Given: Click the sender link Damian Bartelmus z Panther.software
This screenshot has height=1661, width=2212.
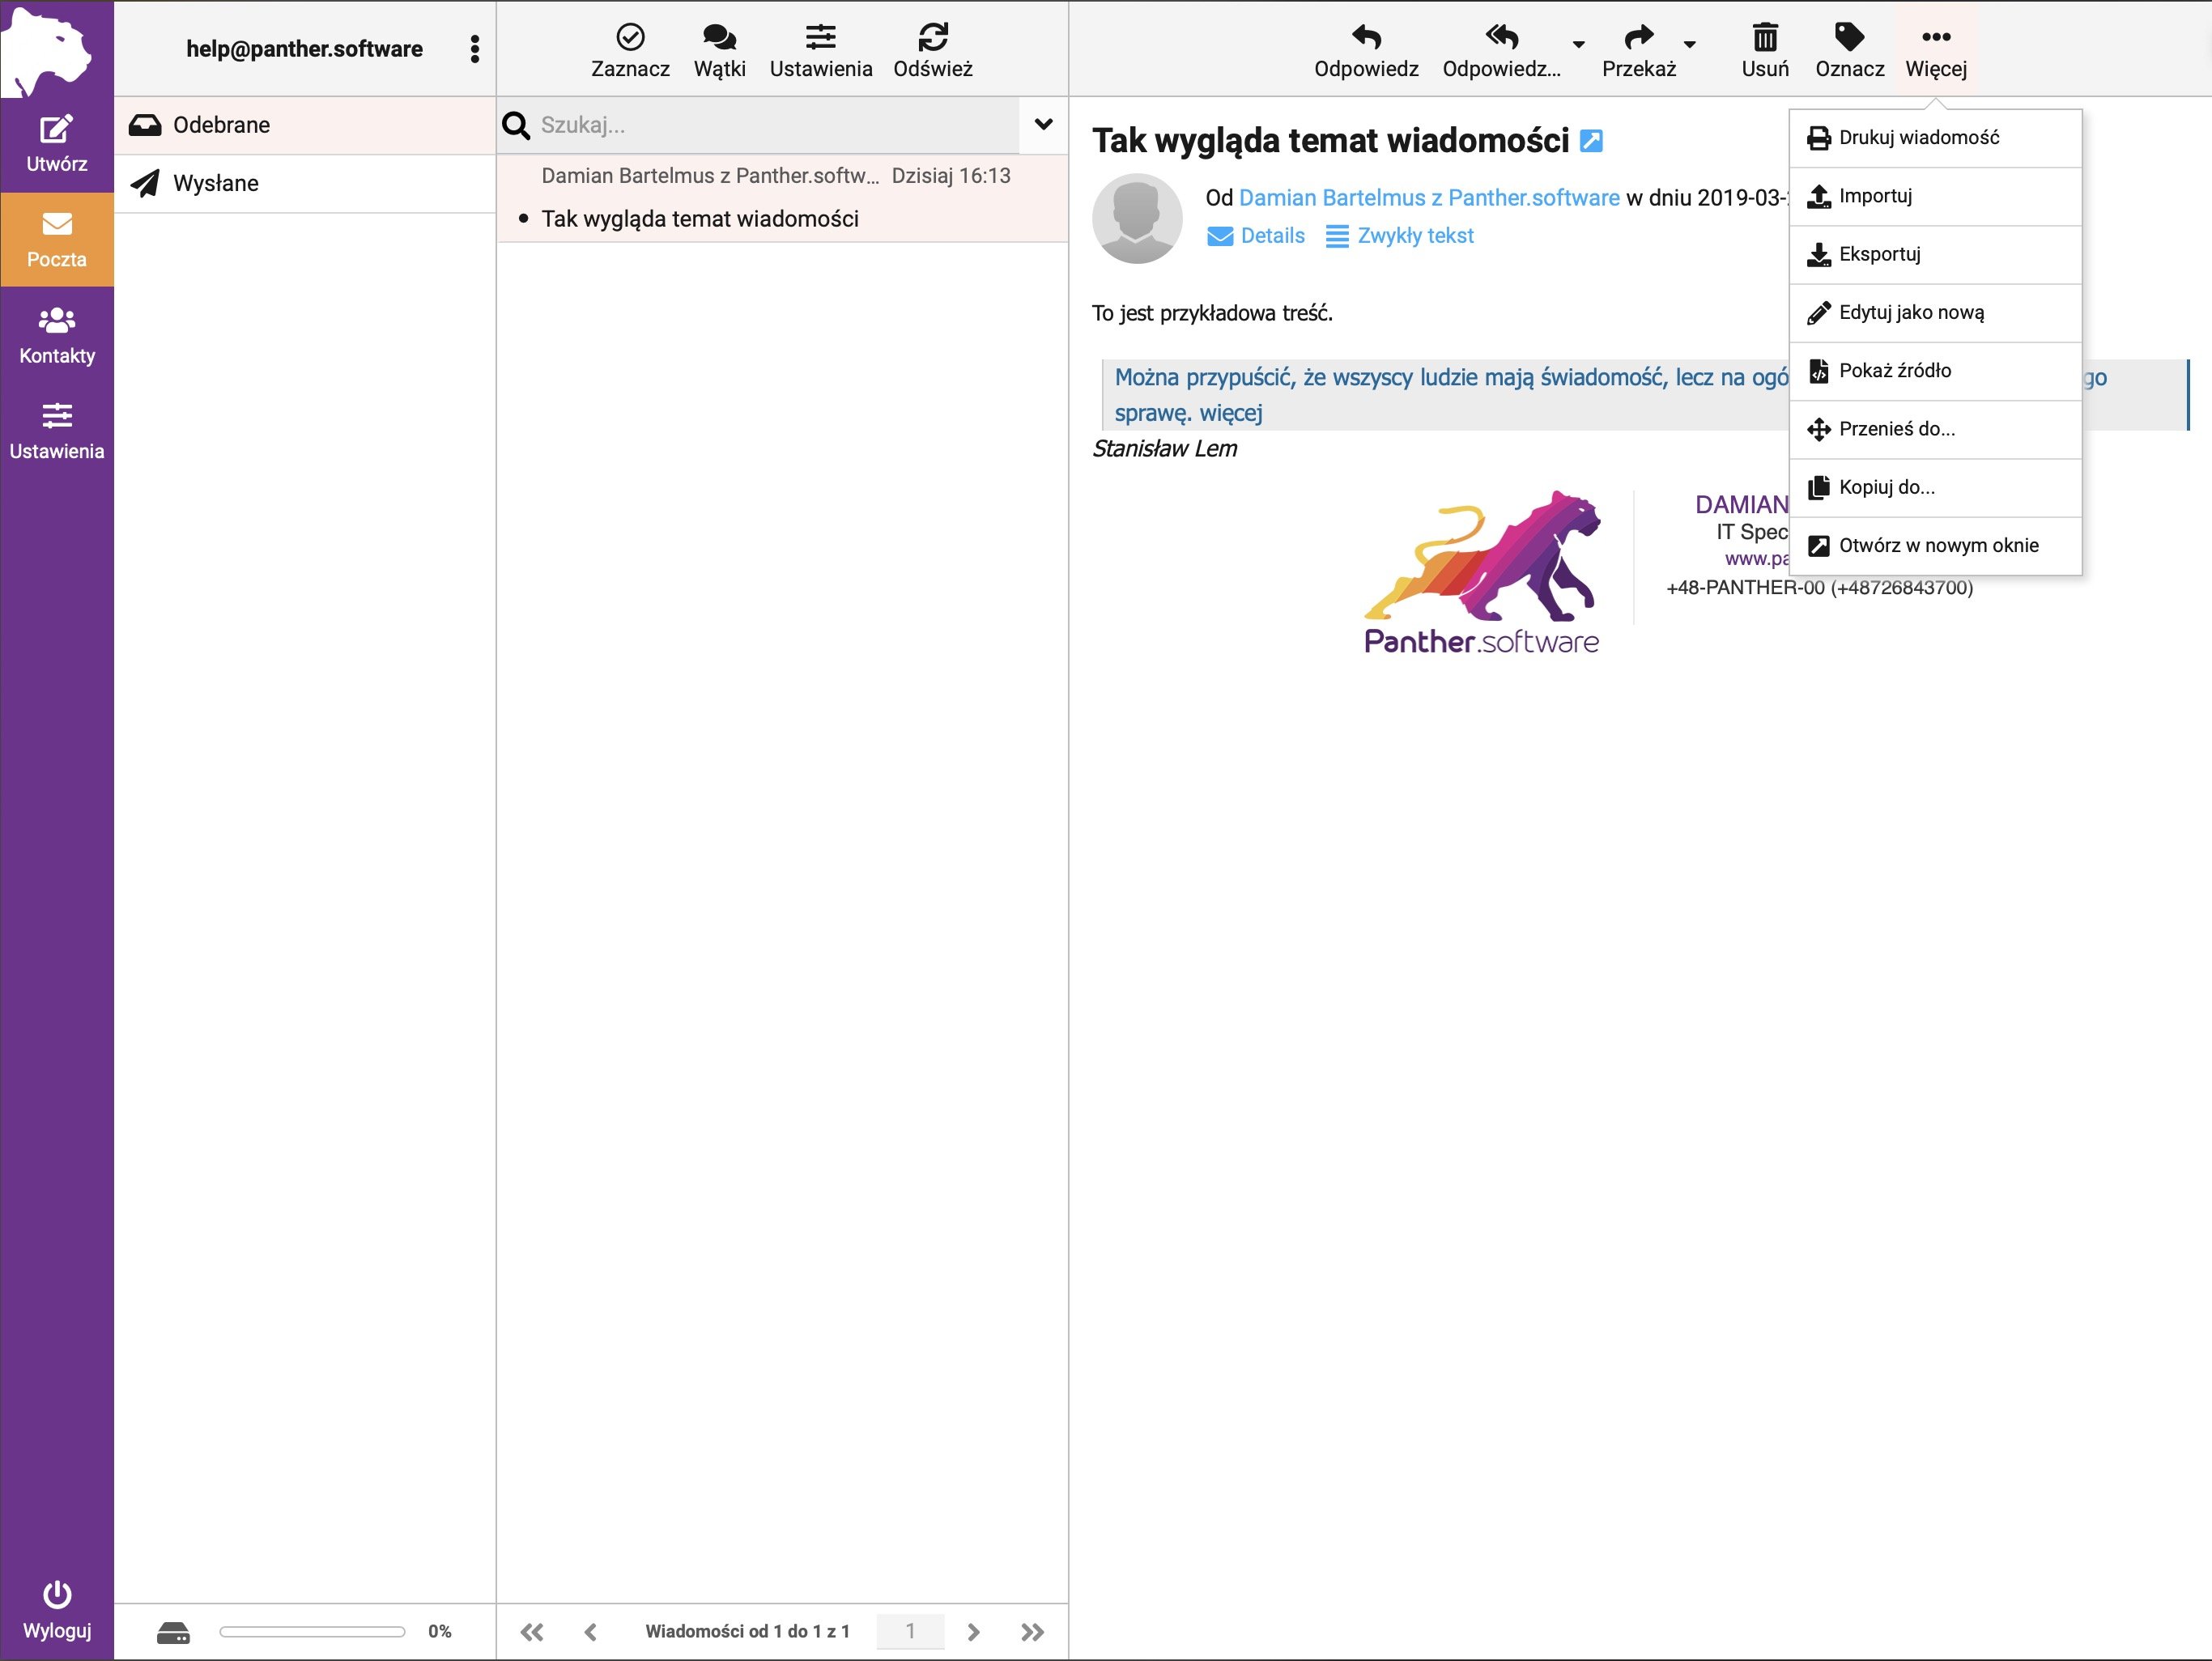Looking at the screenshot, I should [x=1429, y=198].
